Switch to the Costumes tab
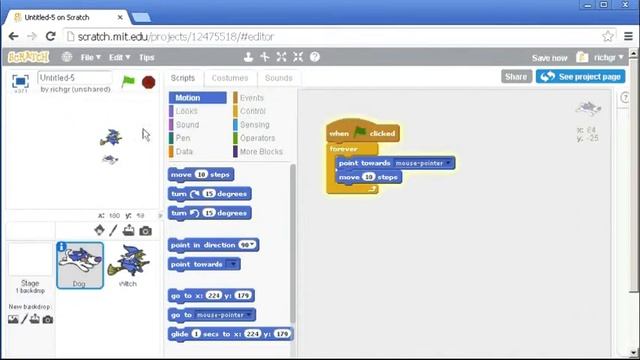The image size is (640, 360). 230,78
